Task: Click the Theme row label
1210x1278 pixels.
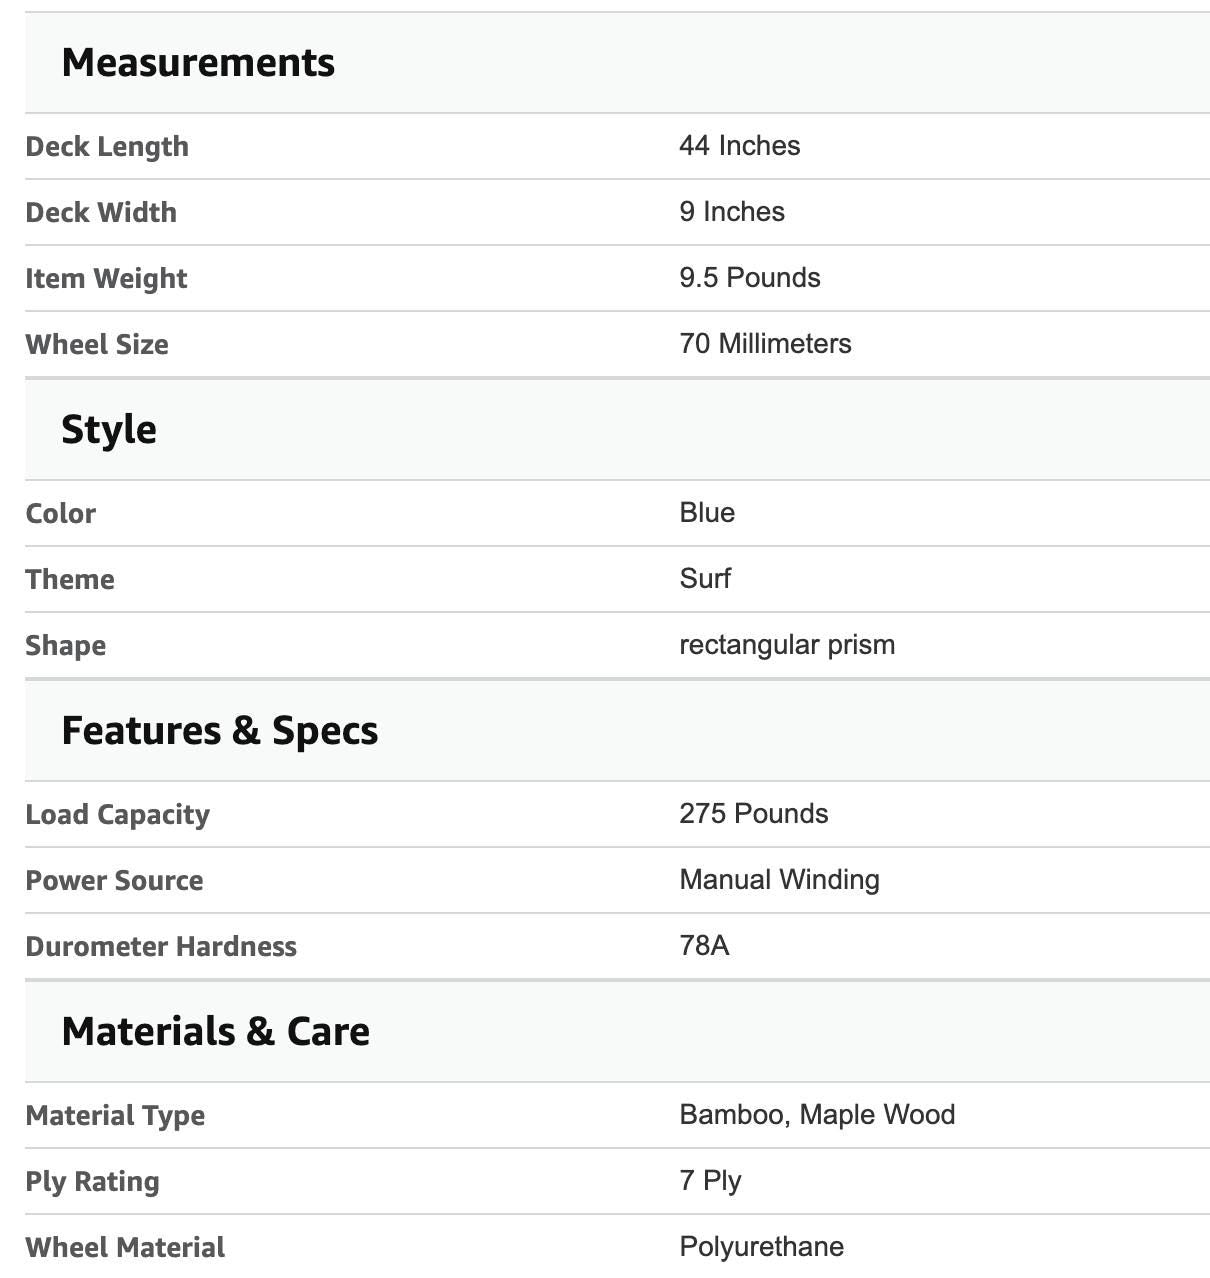Action: [70, 580]
